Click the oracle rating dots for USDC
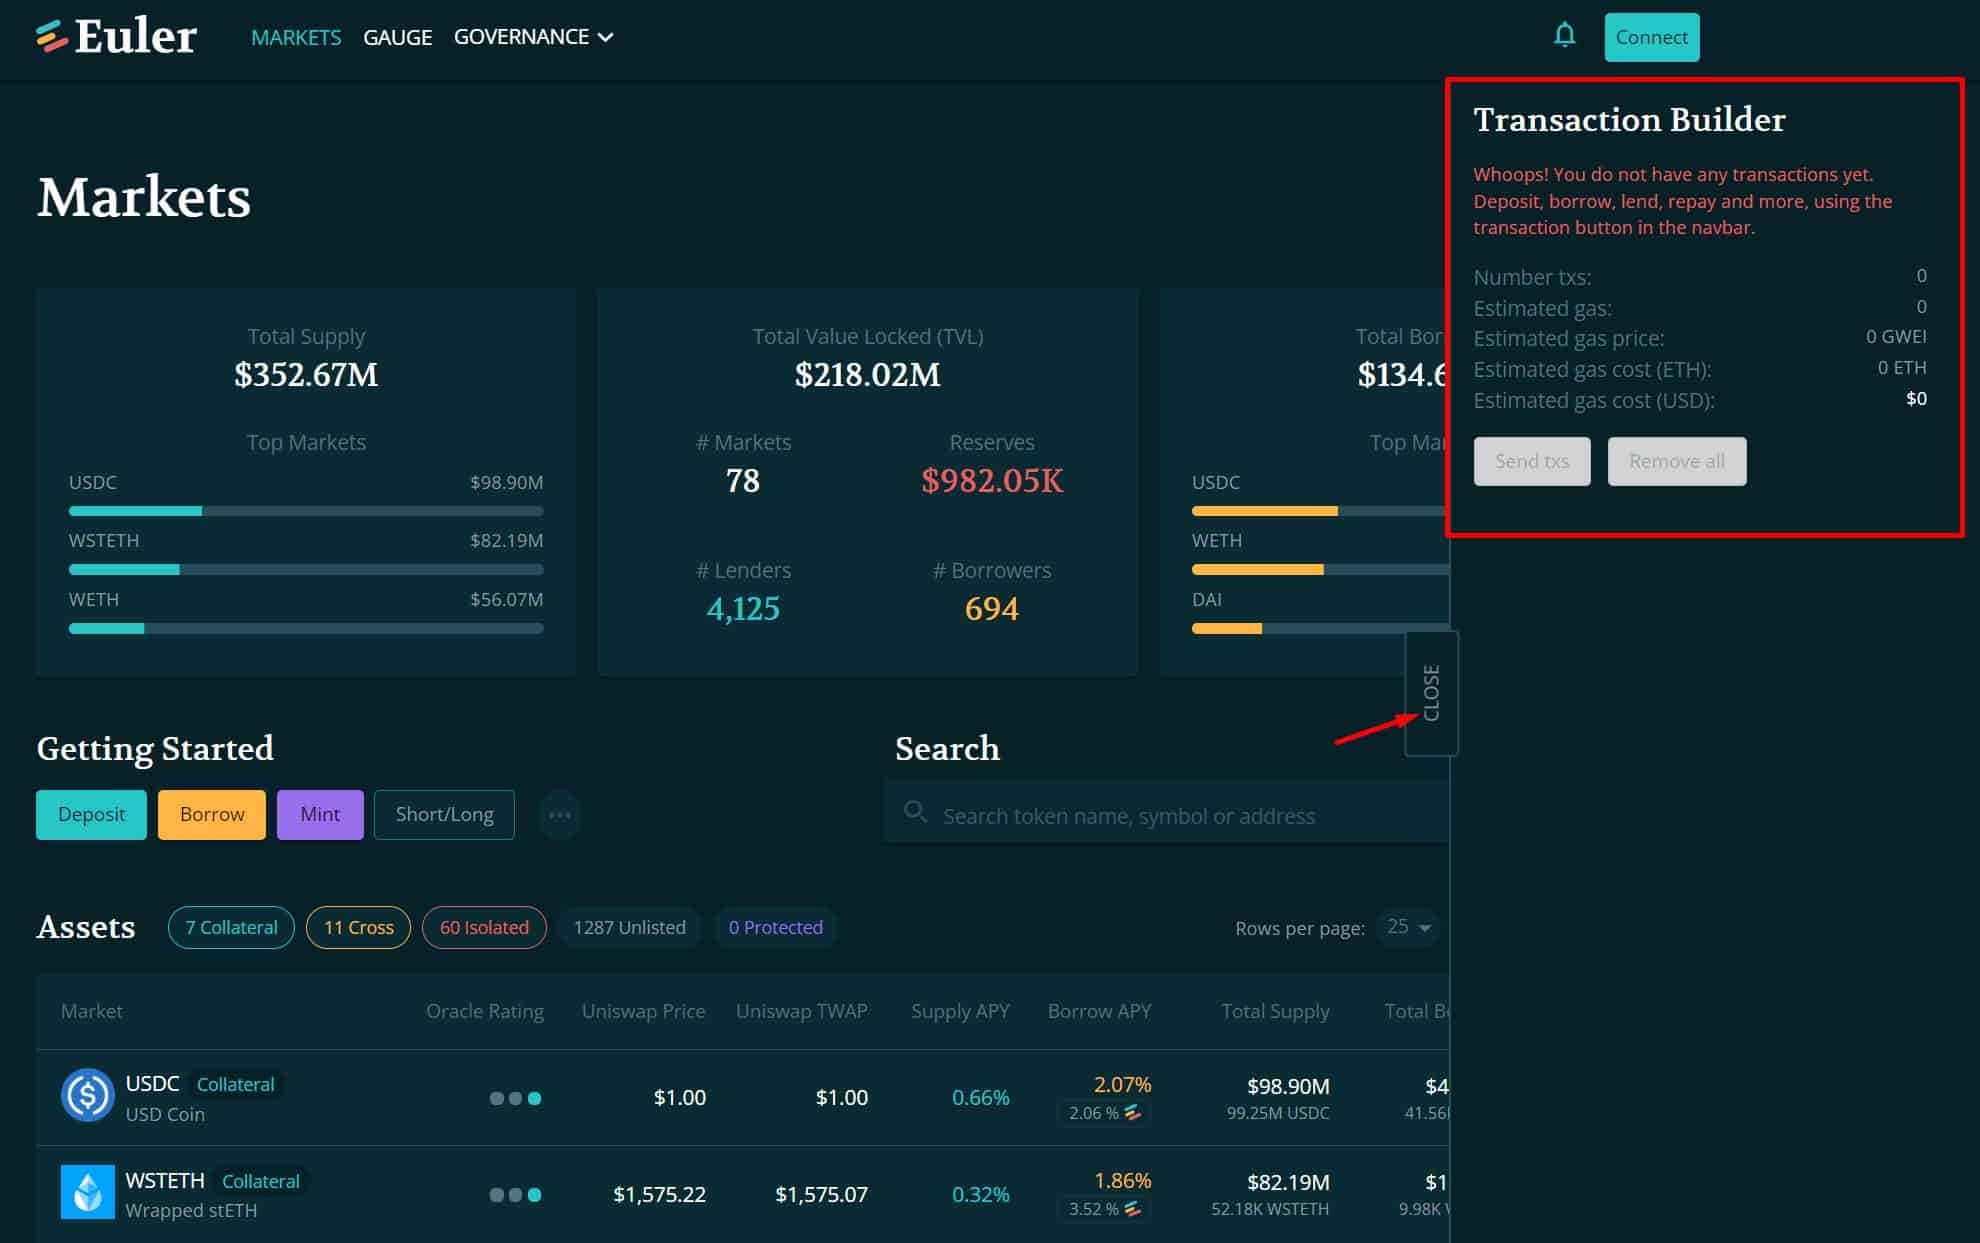 point(516,1097)
